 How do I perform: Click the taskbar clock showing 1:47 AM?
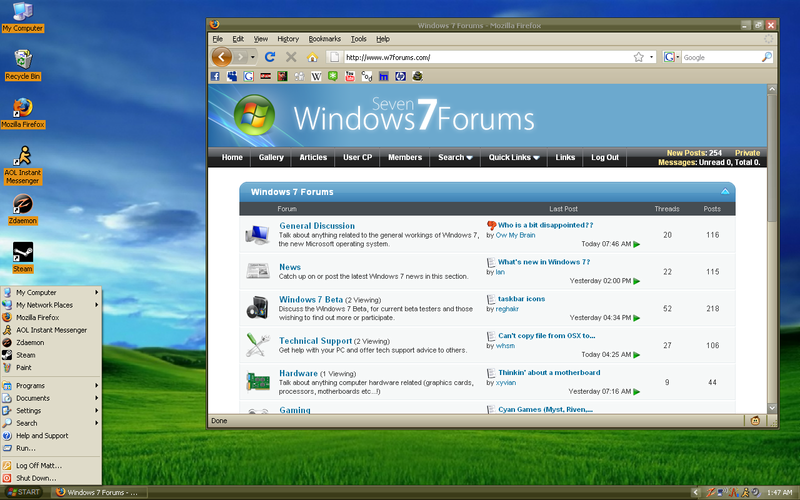pyautogui.click(x=779, y=493)
